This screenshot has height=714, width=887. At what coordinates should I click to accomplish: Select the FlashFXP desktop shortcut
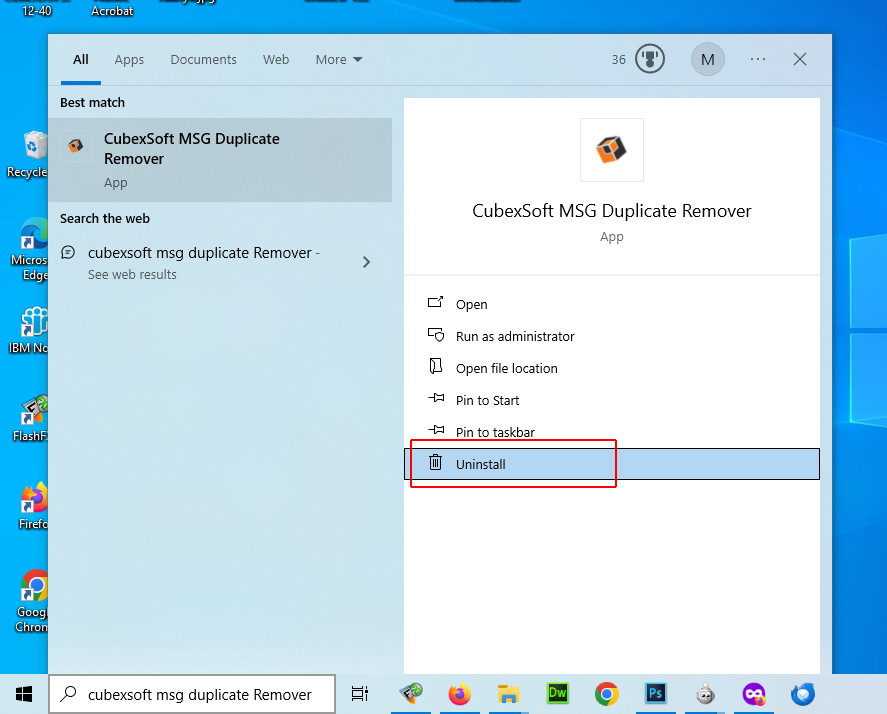[30, 419]
